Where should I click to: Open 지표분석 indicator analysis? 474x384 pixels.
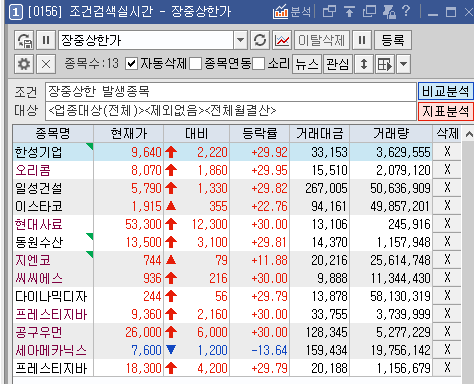(446, 111)
